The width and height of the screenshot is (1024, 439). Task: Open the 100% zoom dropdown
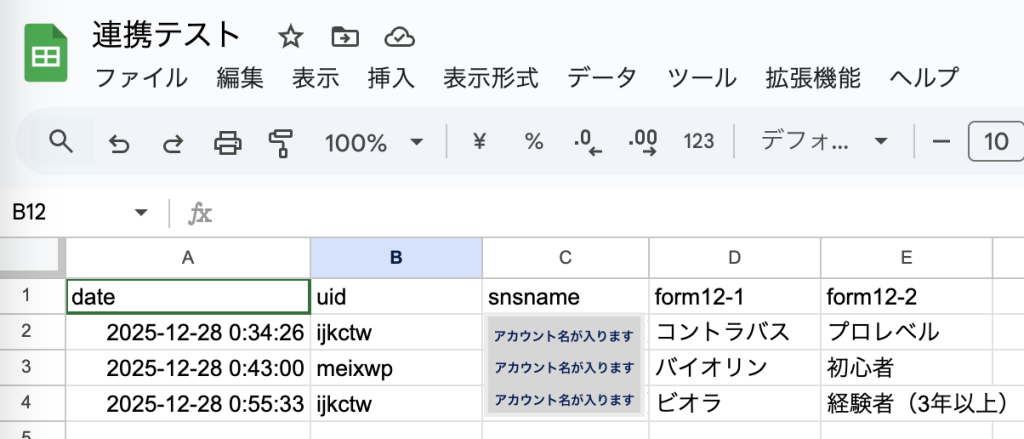pyautogui.click(x=374, y=142)
